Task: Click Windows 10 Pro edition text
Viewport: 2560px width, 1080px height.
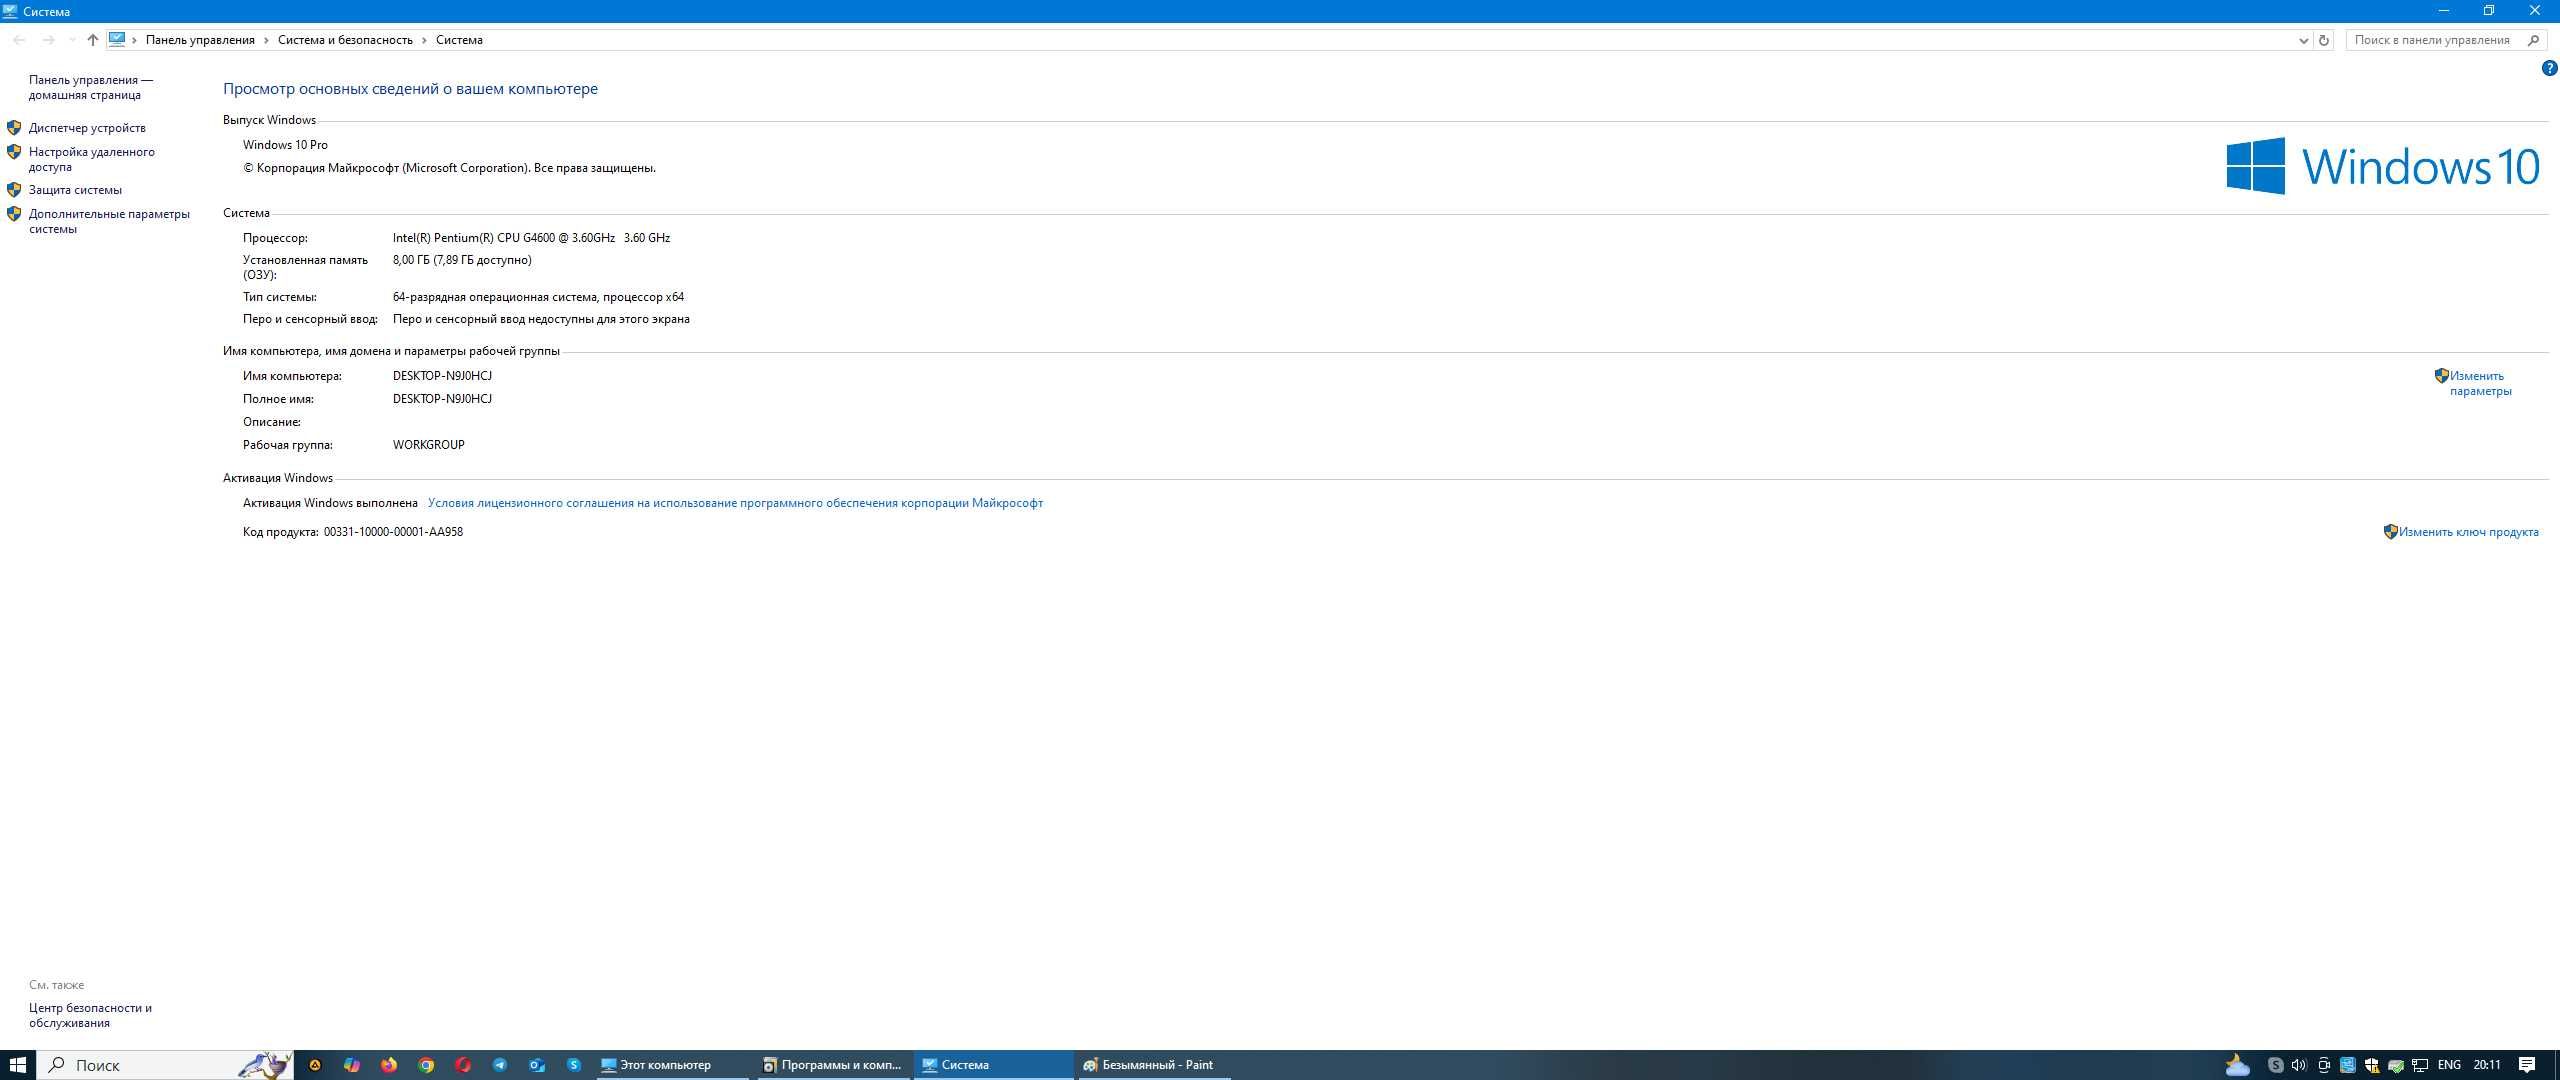Action: pyautogui.click(x=285, y=145)
